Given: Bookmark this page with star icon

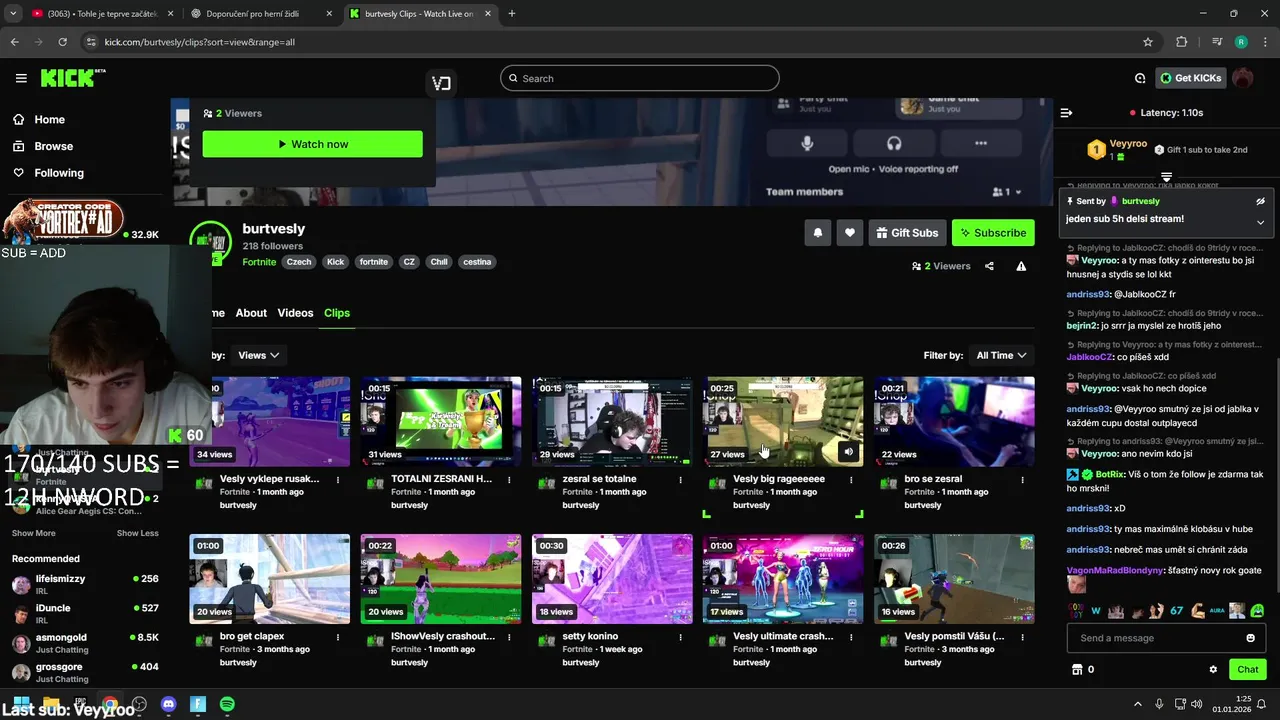Looking at the screenshot, I should [1148, 42].
